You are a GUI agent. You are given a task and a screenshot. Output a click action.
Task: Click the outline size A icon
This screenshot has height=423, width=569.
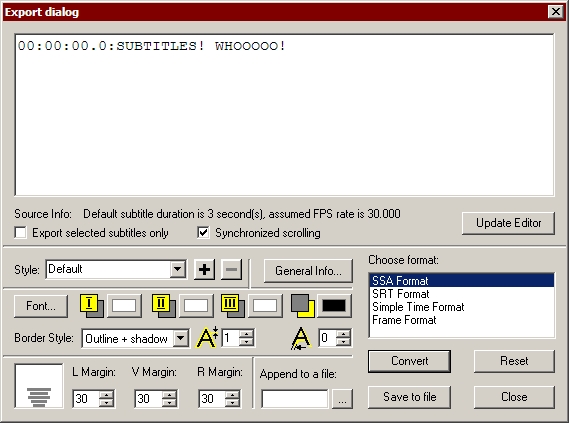pyautogui.click(x=207, y=337)
